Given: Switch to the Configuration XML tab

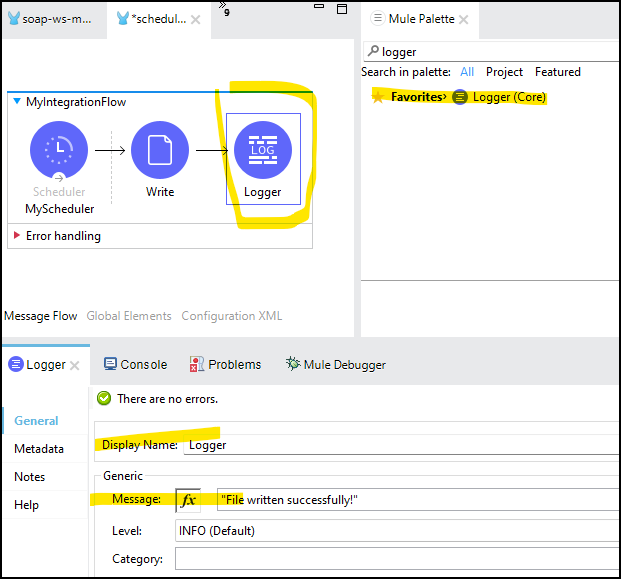Looking at the screenshot, I should tap(231, 316).
